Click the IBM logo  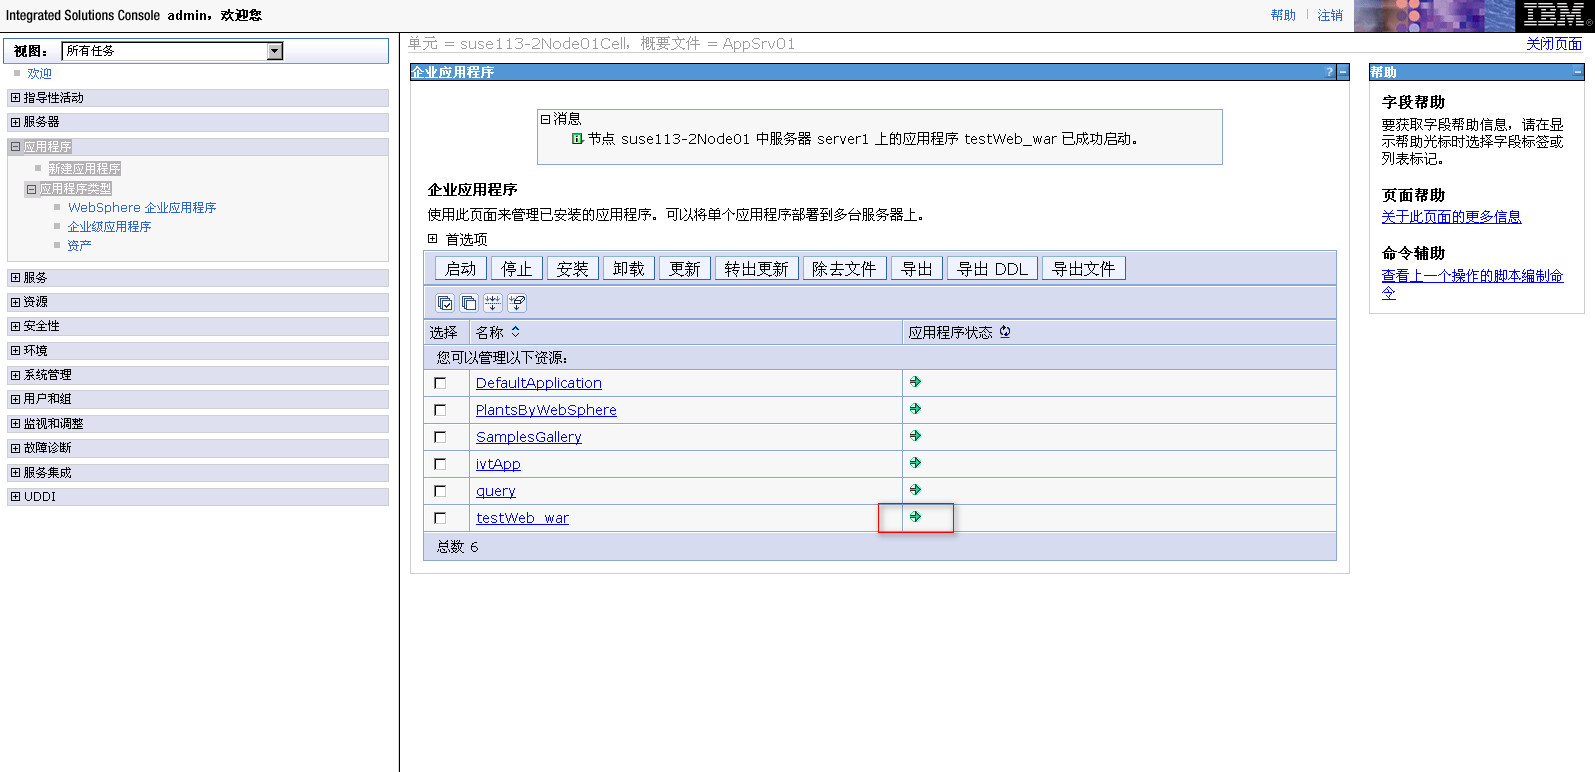(x=1555, y=16)
